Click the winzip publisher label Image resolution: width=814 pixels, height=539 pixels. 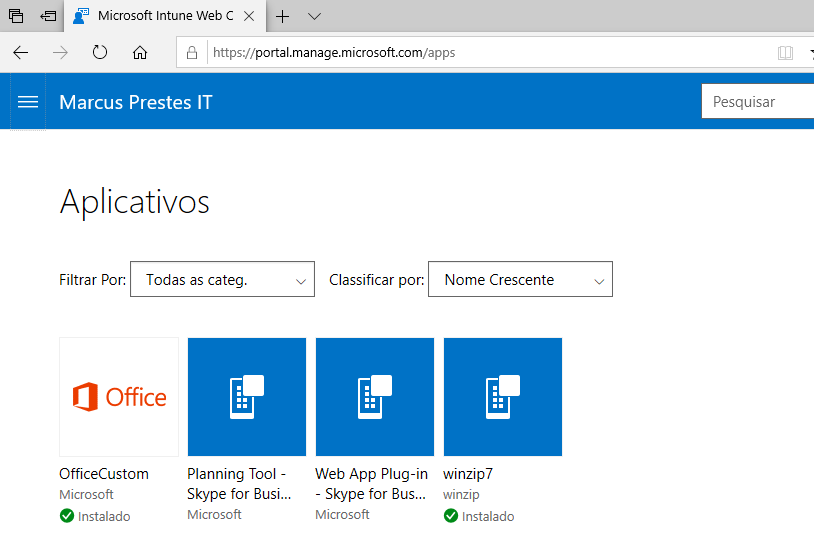click(461, 495)
